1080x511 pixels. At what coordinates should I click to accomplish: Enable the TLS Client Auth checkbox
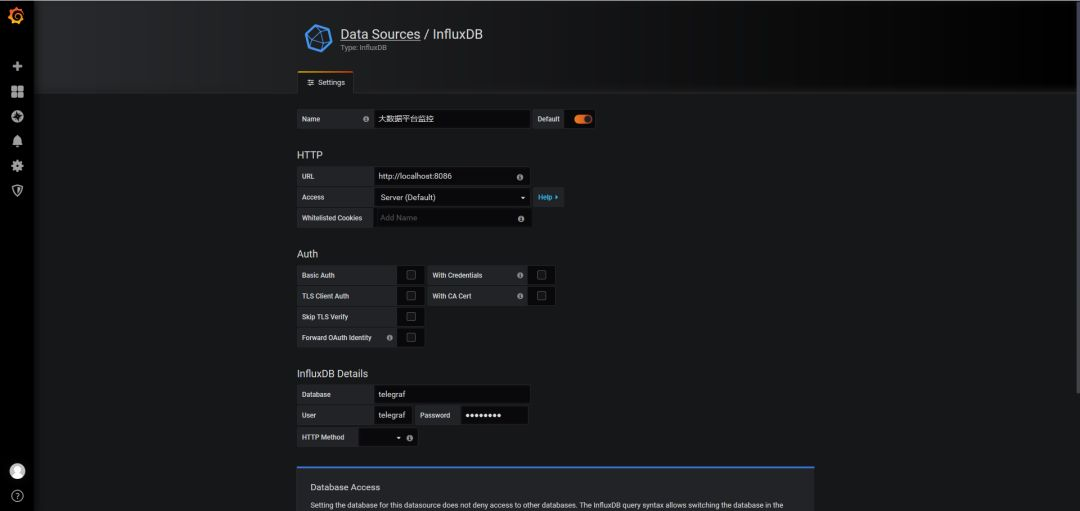[x=411, y=295]
